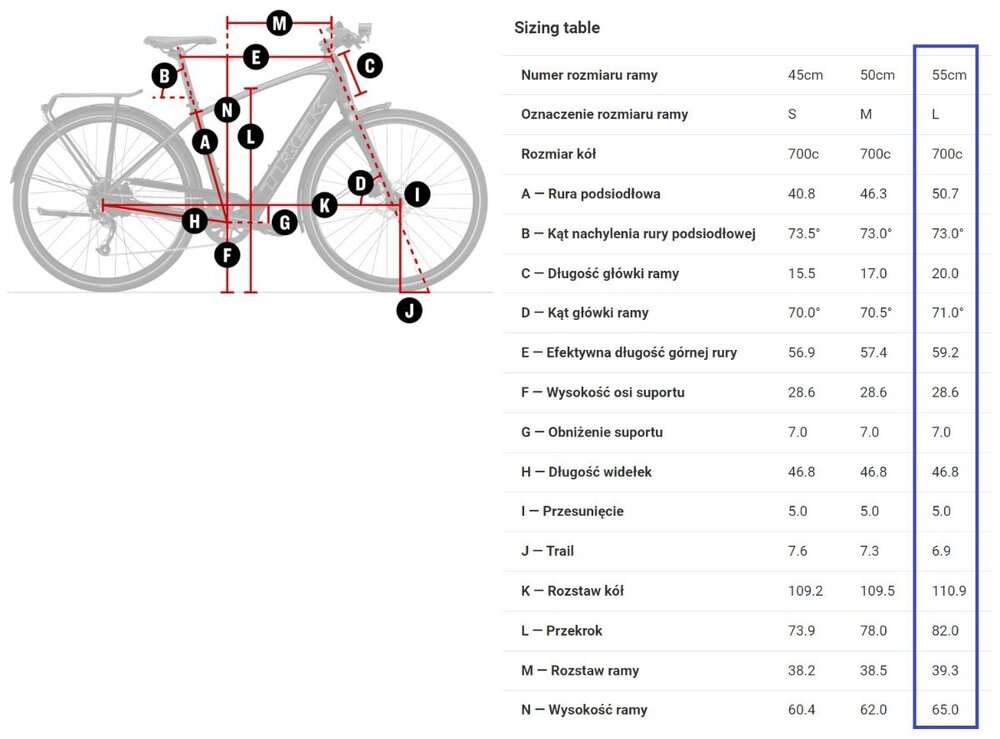Image resolution: width=1000 pixels, height=739 pixels.
Task: Select the 45cm frame size column header
Action: (x=805, y=75)
